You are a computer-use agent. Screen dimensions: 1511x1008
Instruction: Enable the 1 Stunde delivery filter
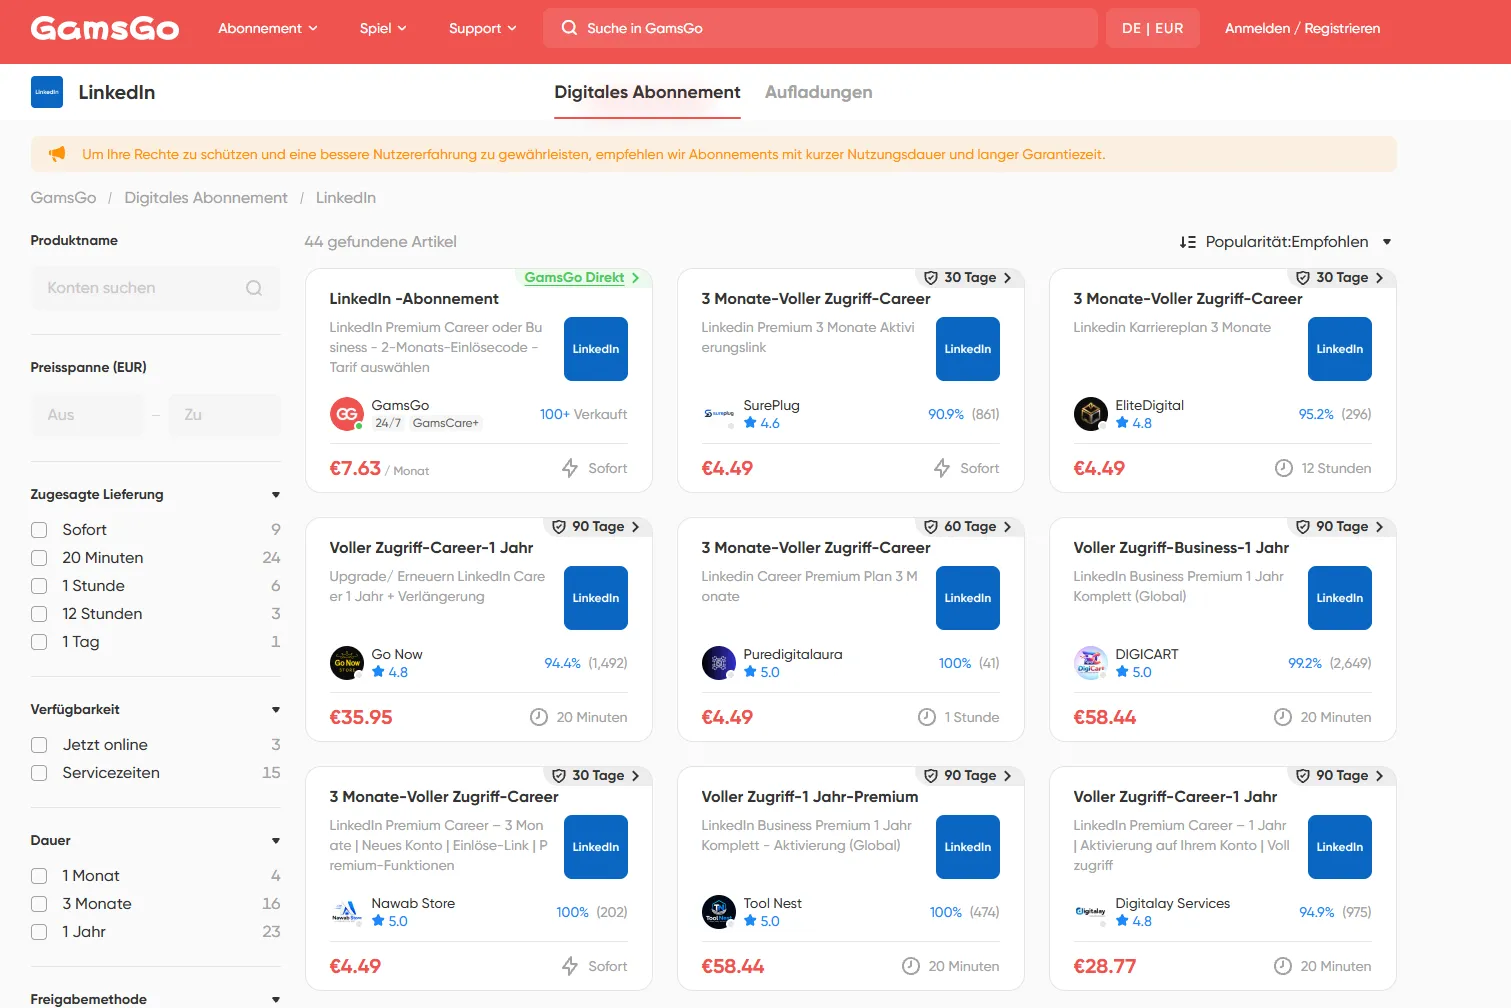click(39, 586)
